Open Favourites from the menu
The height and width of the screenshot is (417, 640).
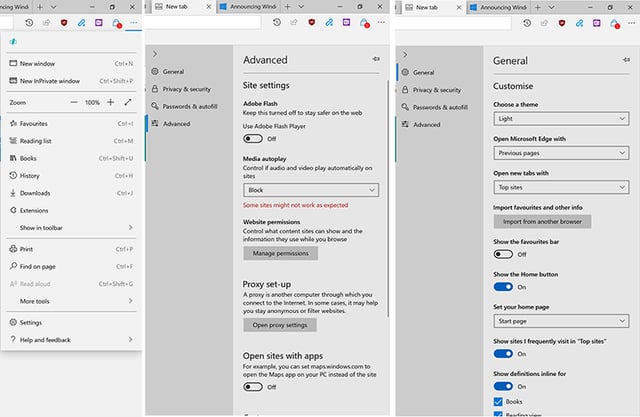(72, 123)
